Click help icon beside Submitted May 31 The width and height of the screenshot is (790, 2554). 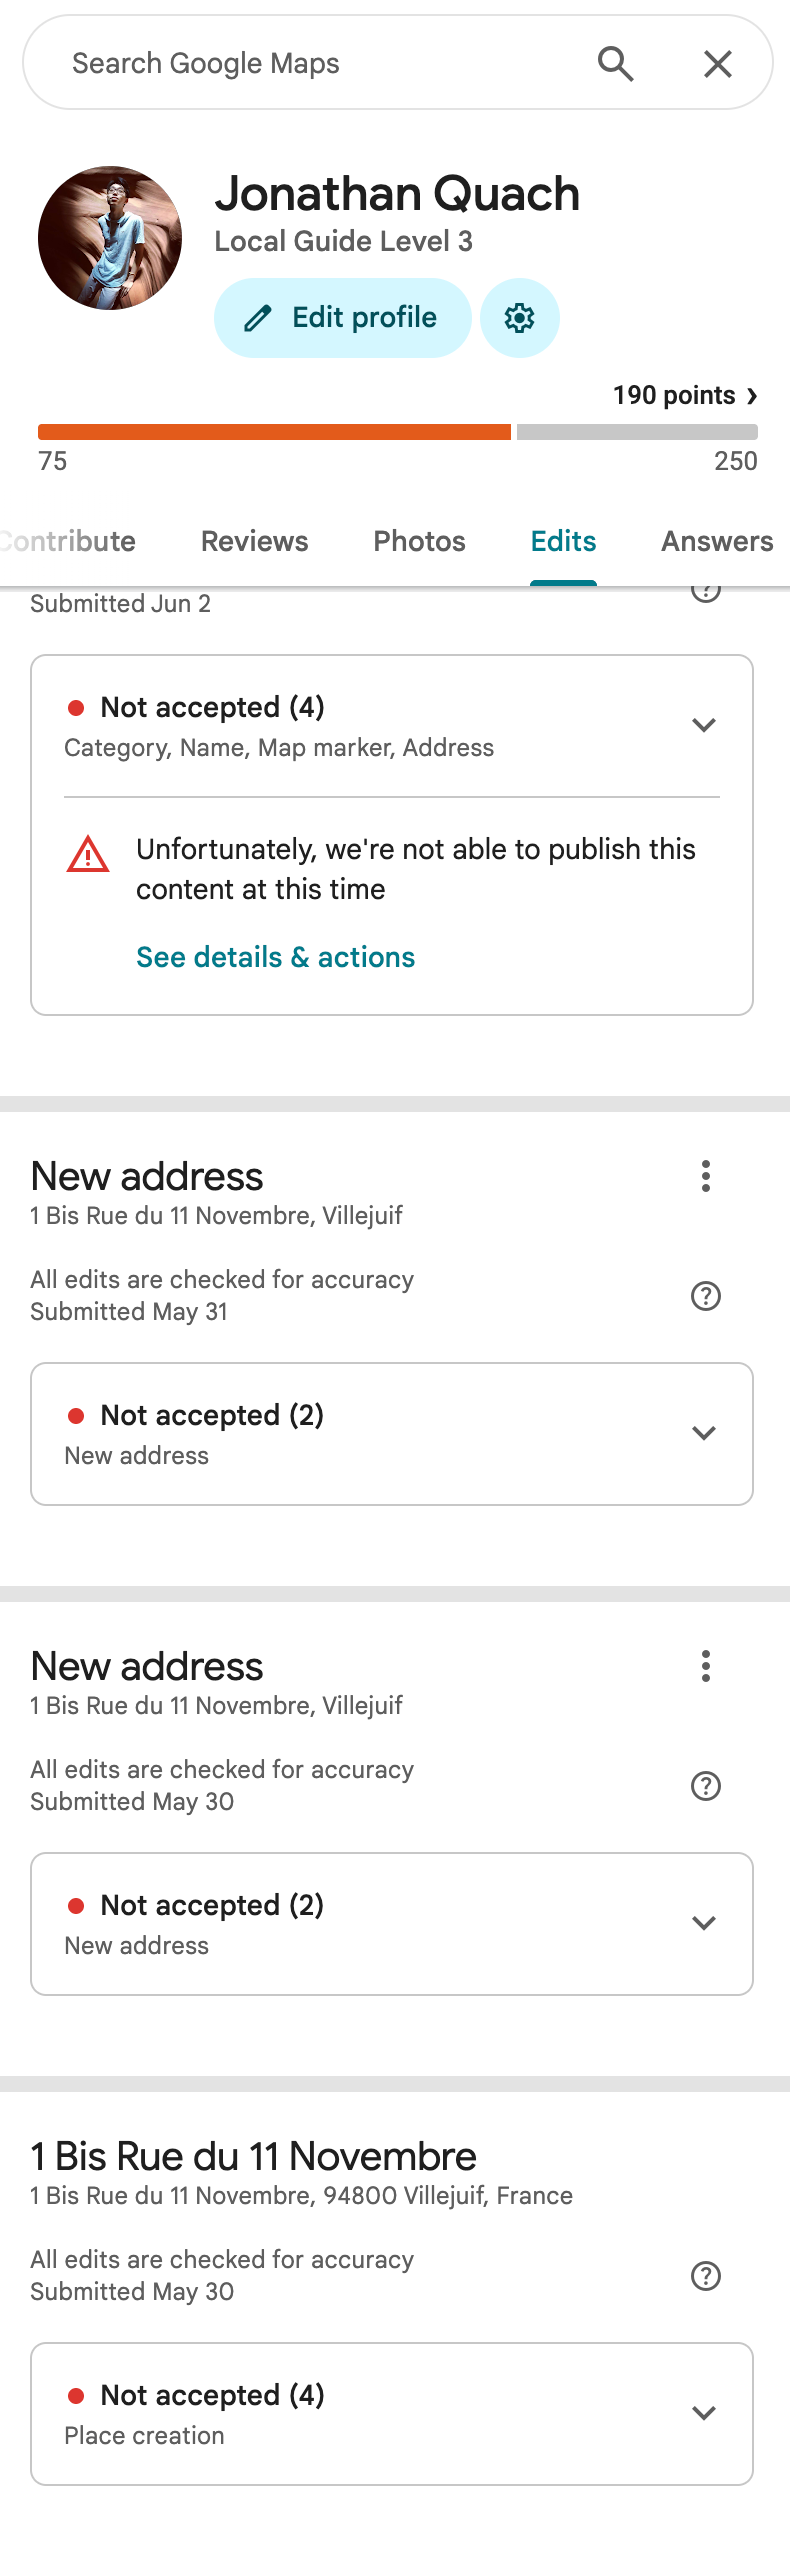pos(706,1296)
